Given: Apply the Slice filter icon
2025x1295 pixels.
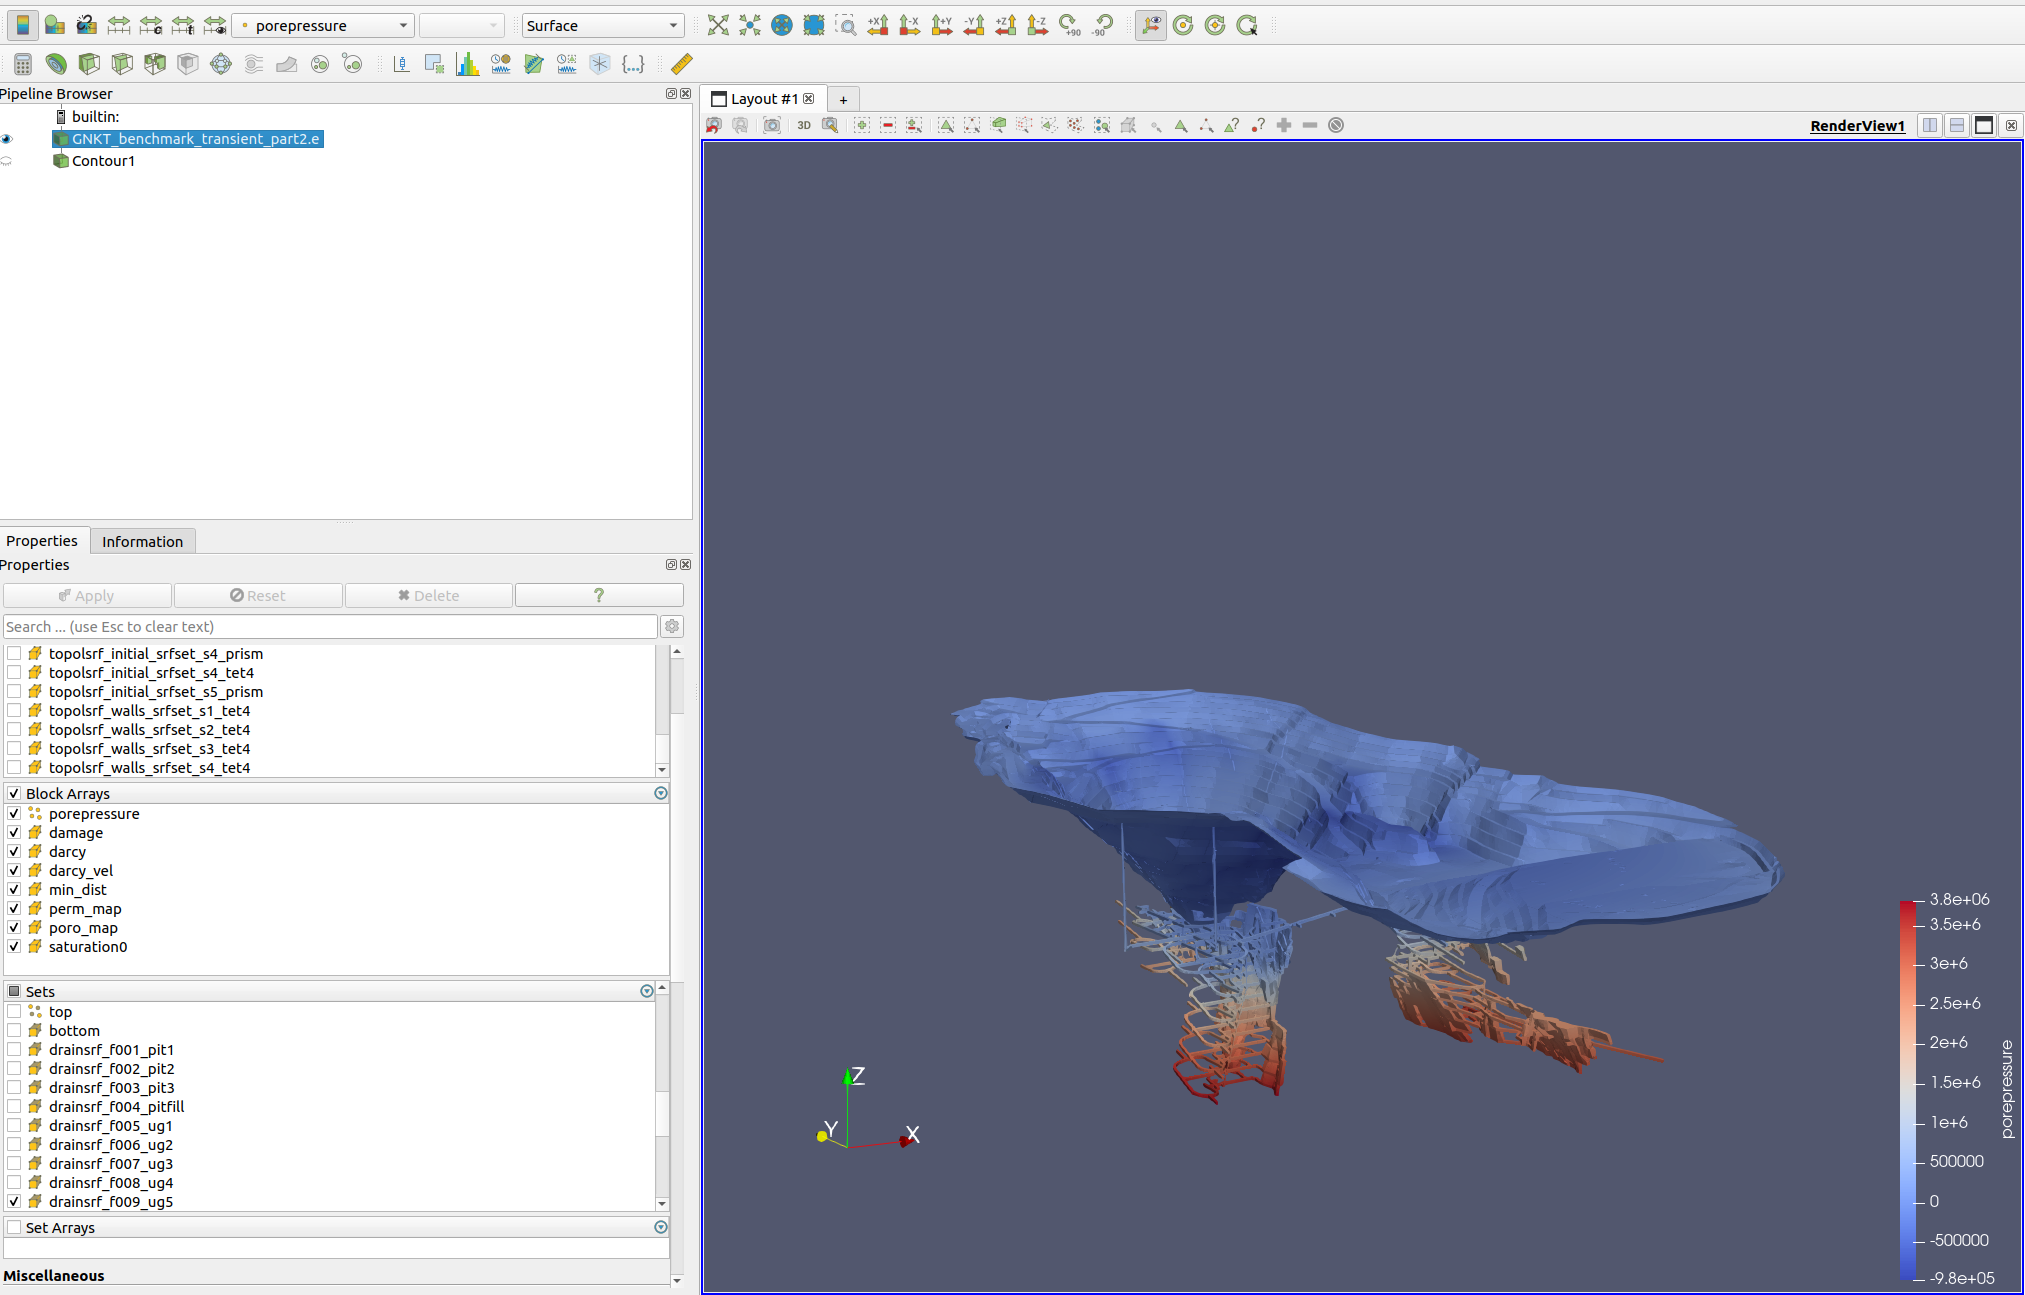Looking at the screenshot, I should pos(121,63).
